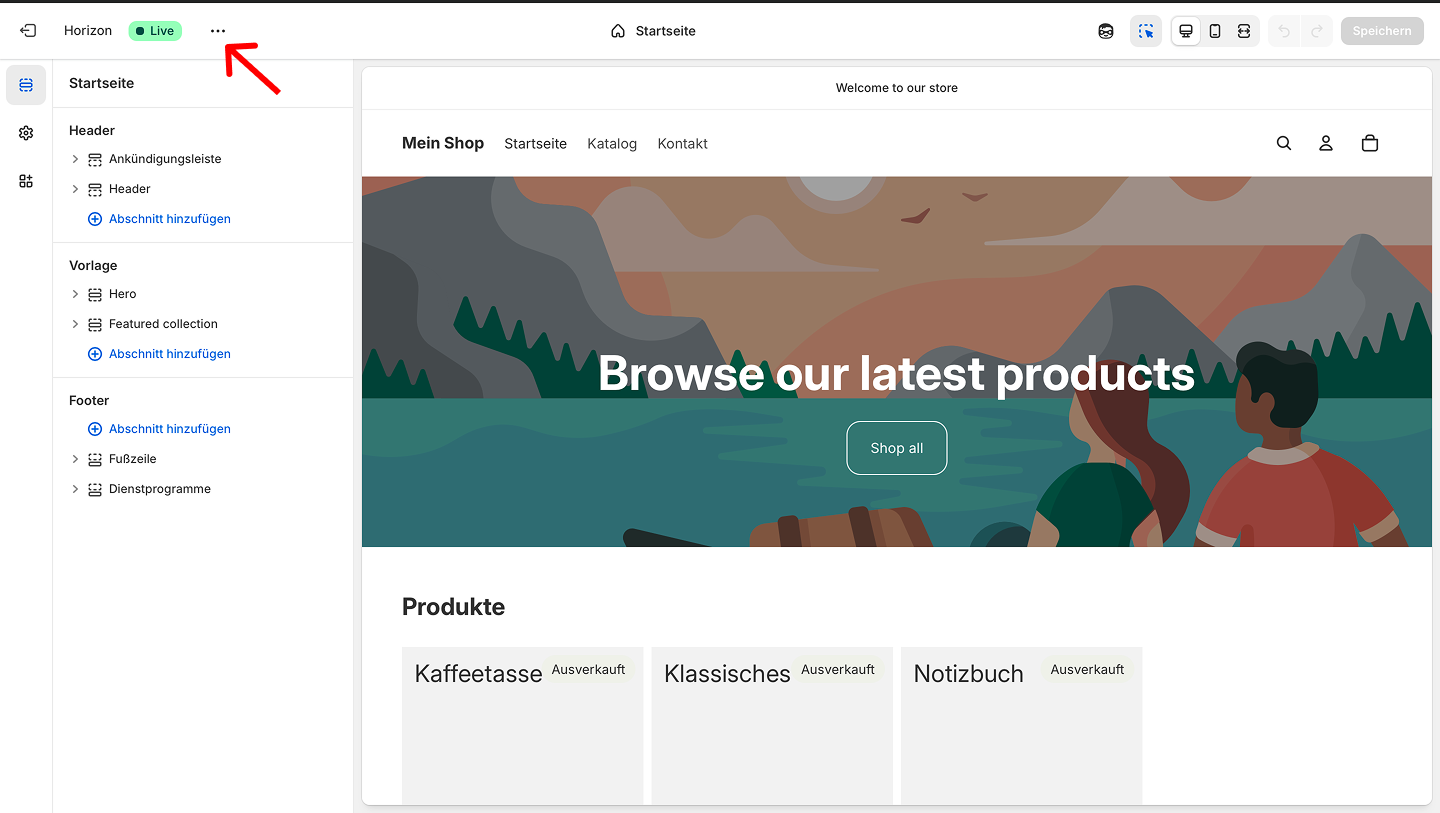Open Kontakt in store navigation menu
1440x813 pixels.
(x=683, y=144)
